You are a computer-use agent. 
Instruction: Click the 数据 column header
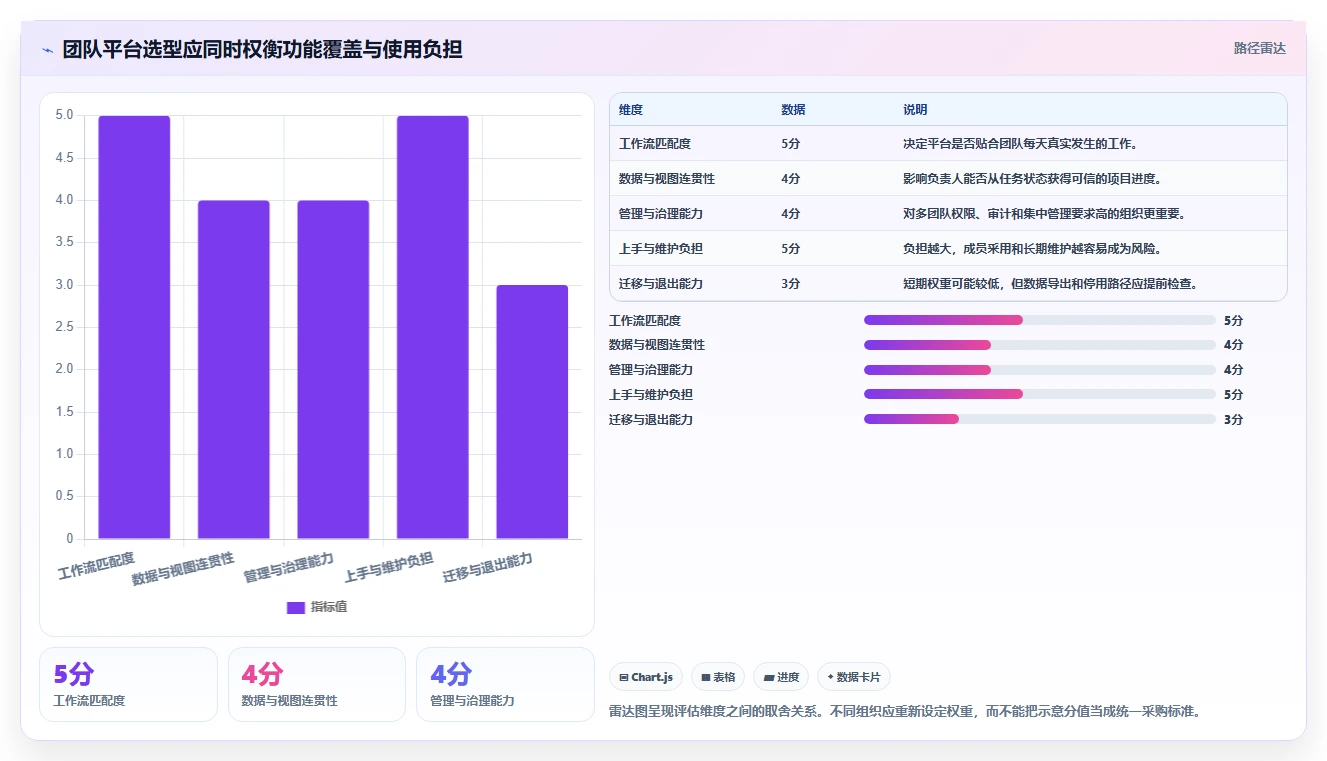(x=793, y=110)
